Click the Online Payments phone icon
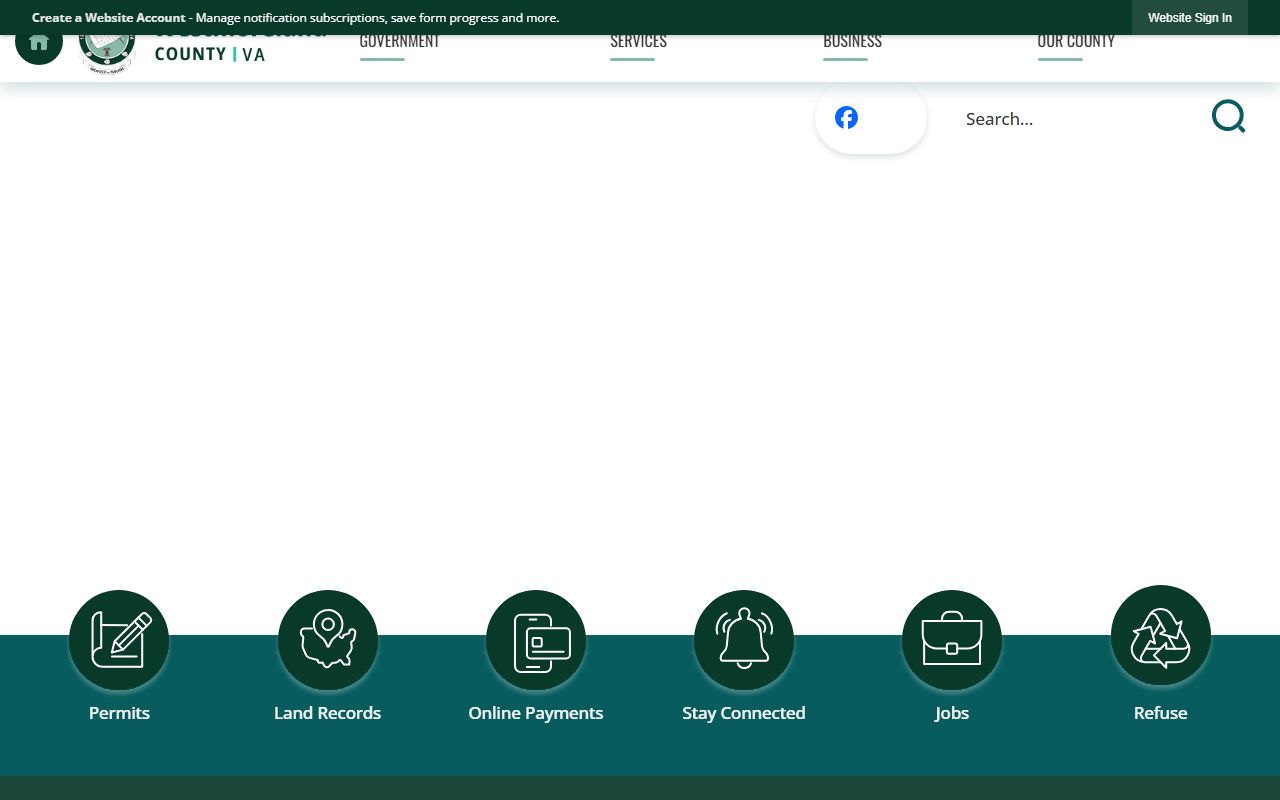Viewport: 1280px width, 800px height. 535,640
